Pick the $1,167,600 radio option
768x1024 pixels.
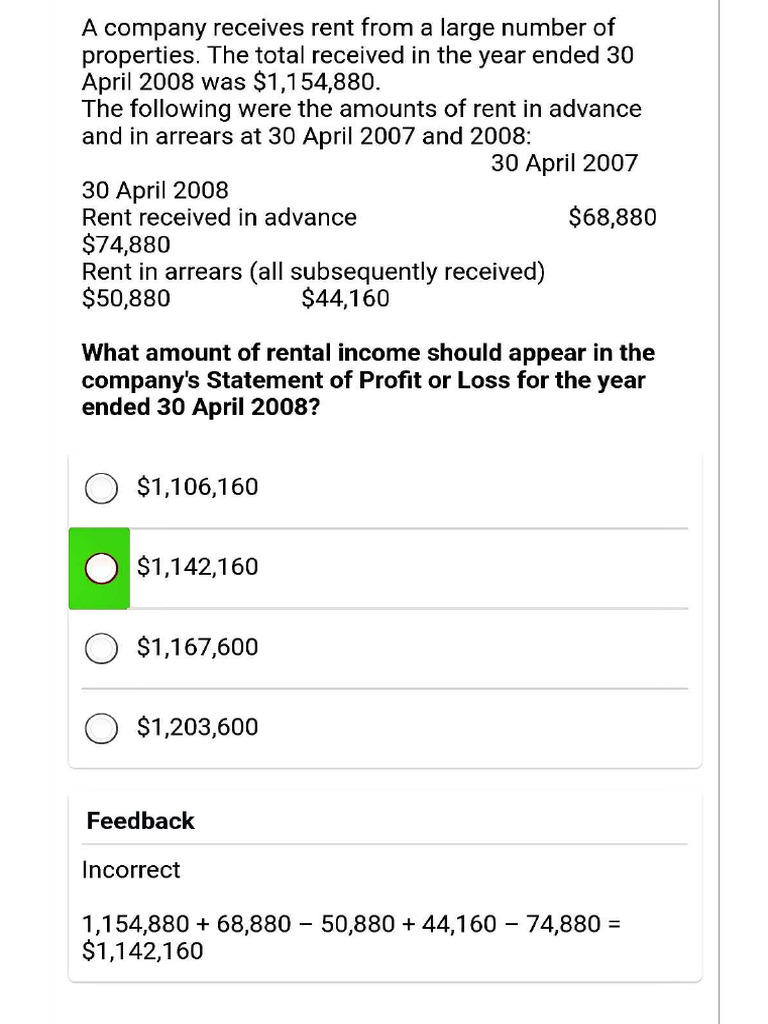pyautogui.click(x=101, y=648)
